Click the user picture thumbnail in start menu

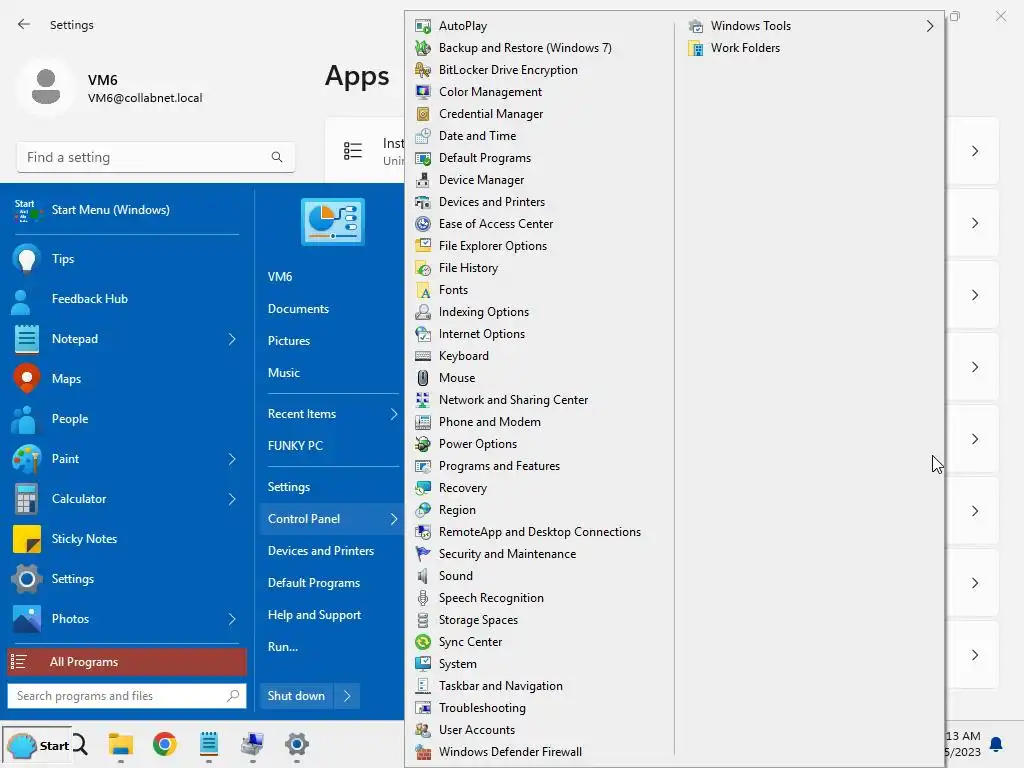[332, 222]
